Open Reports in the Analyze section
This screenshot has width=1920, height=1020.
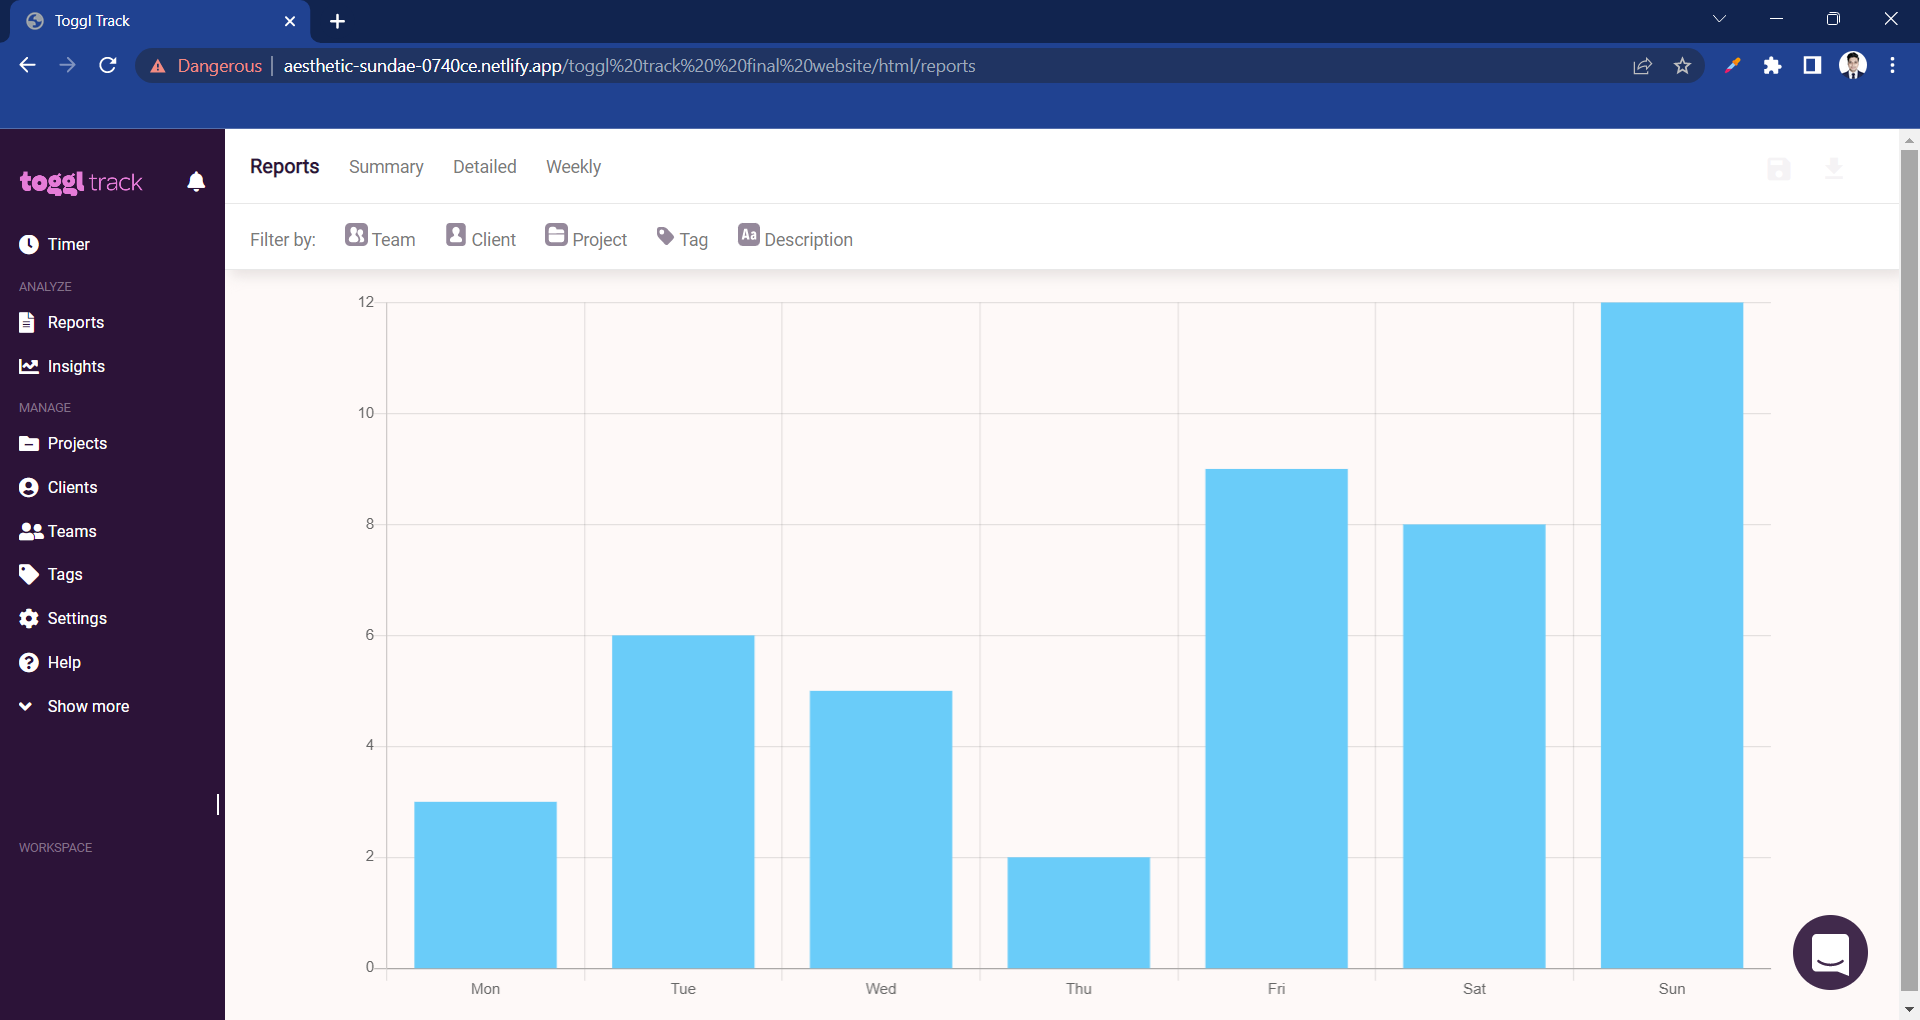pos(62,322)
